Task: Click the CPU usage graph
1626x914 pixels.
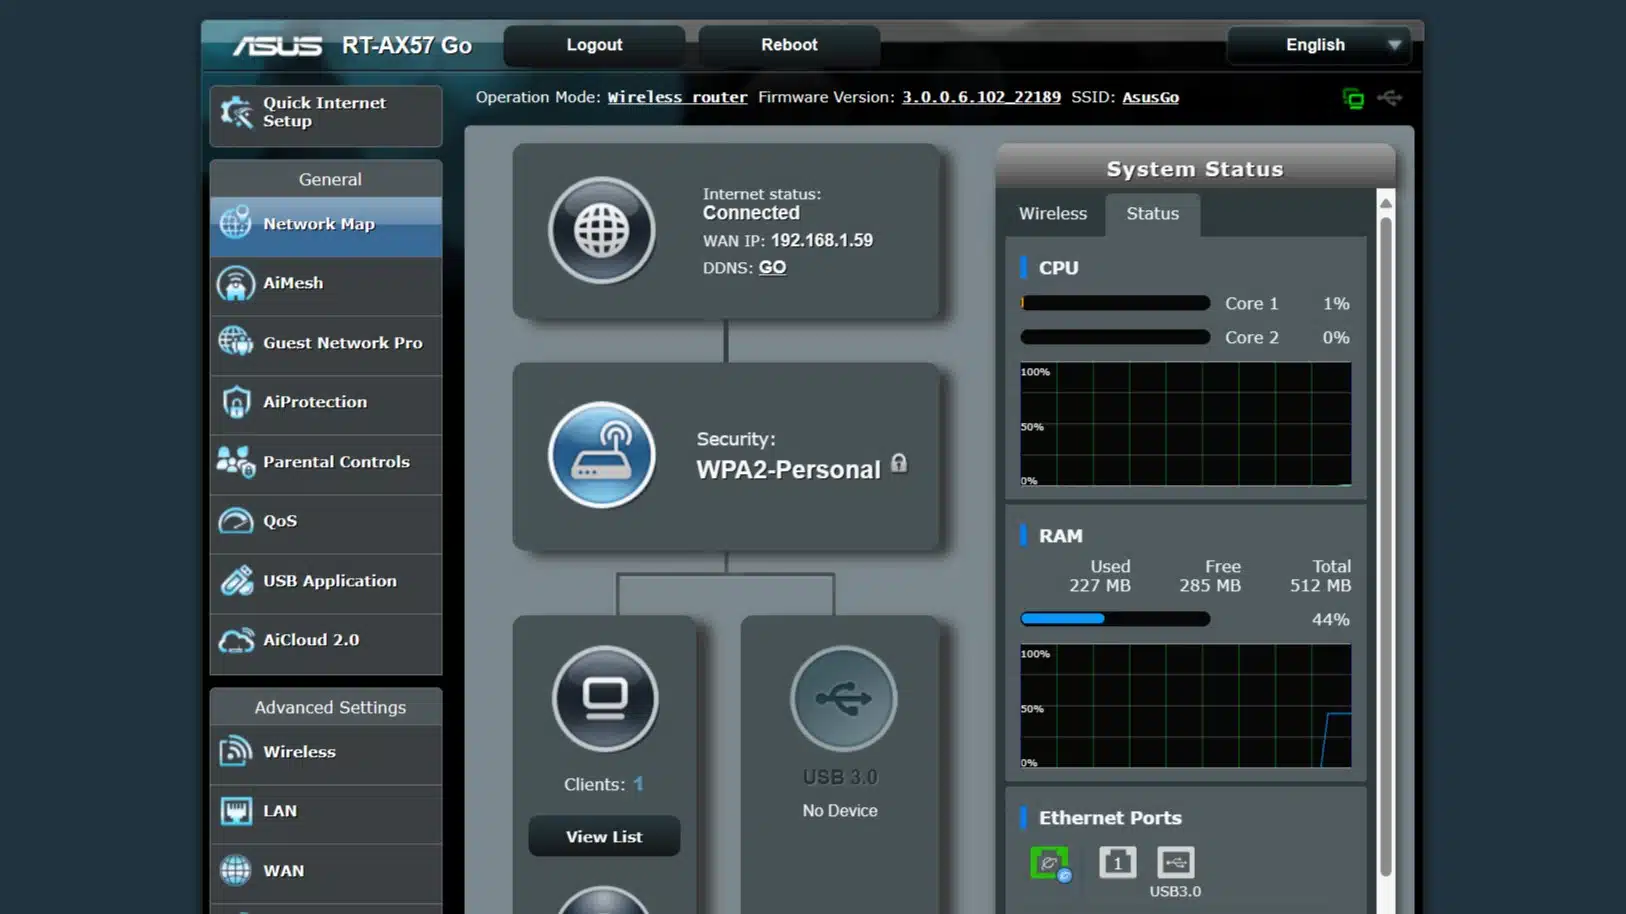Action: (1185, 424)
